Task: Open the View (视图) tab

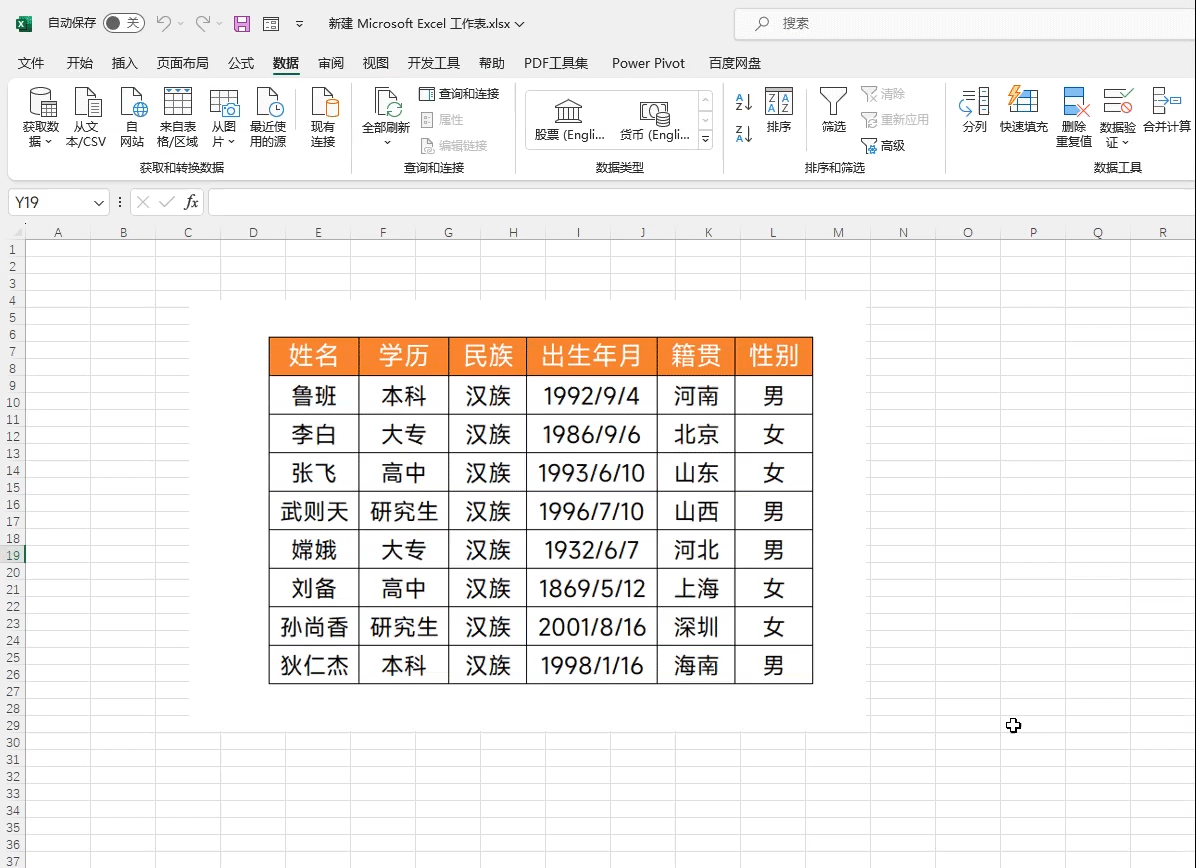Action: pos(375,63)
